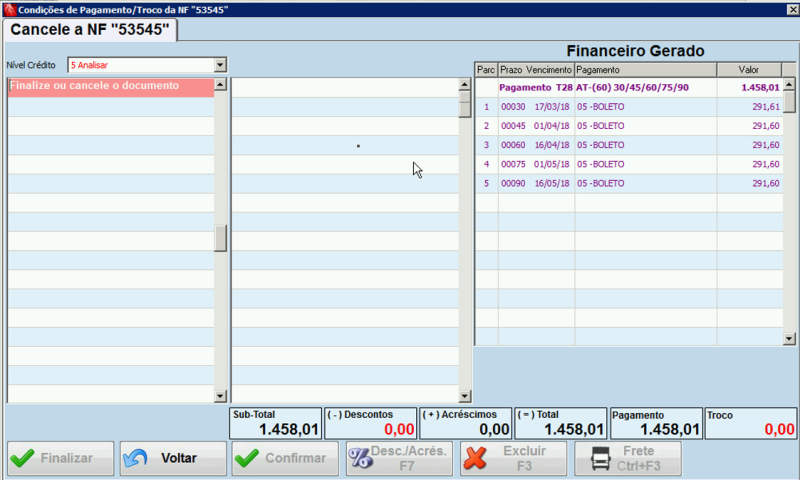The height and width of the screenshot is (480, 800).
Task: Click the left list scroll-down arrow
Action: 220,396
